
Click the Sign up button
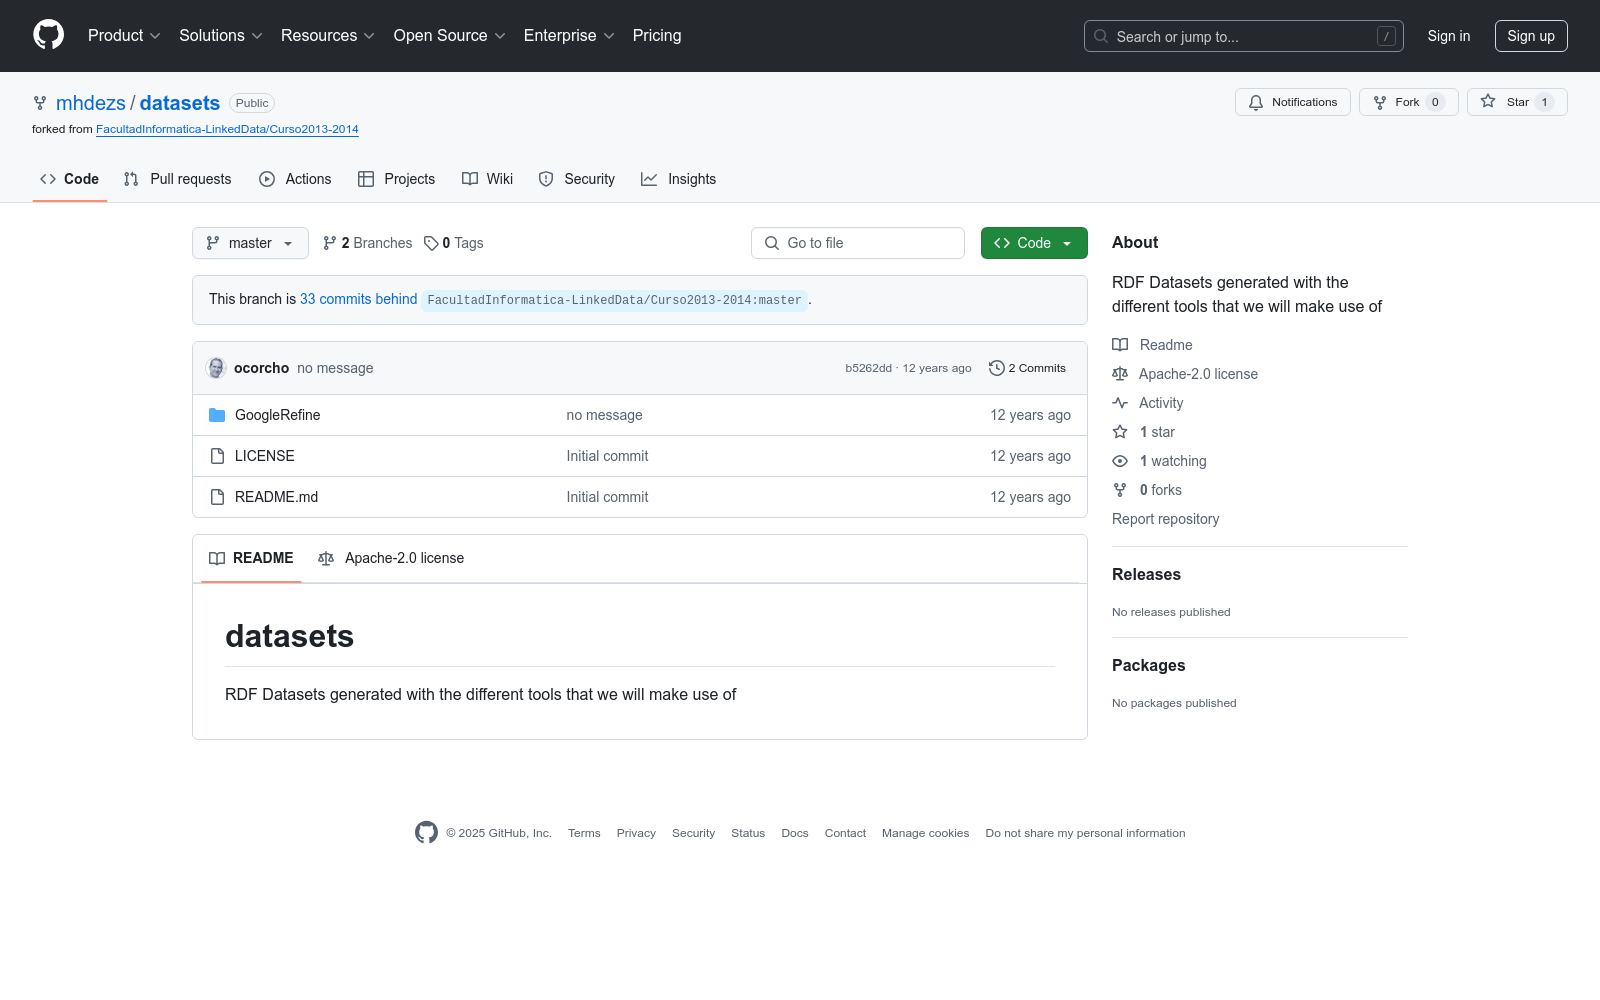(1531, 36)
